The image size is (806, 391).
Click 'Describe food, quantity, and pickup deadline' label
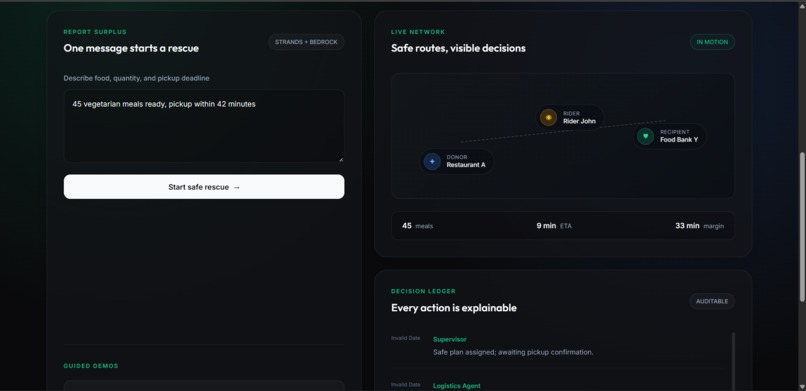136,79
